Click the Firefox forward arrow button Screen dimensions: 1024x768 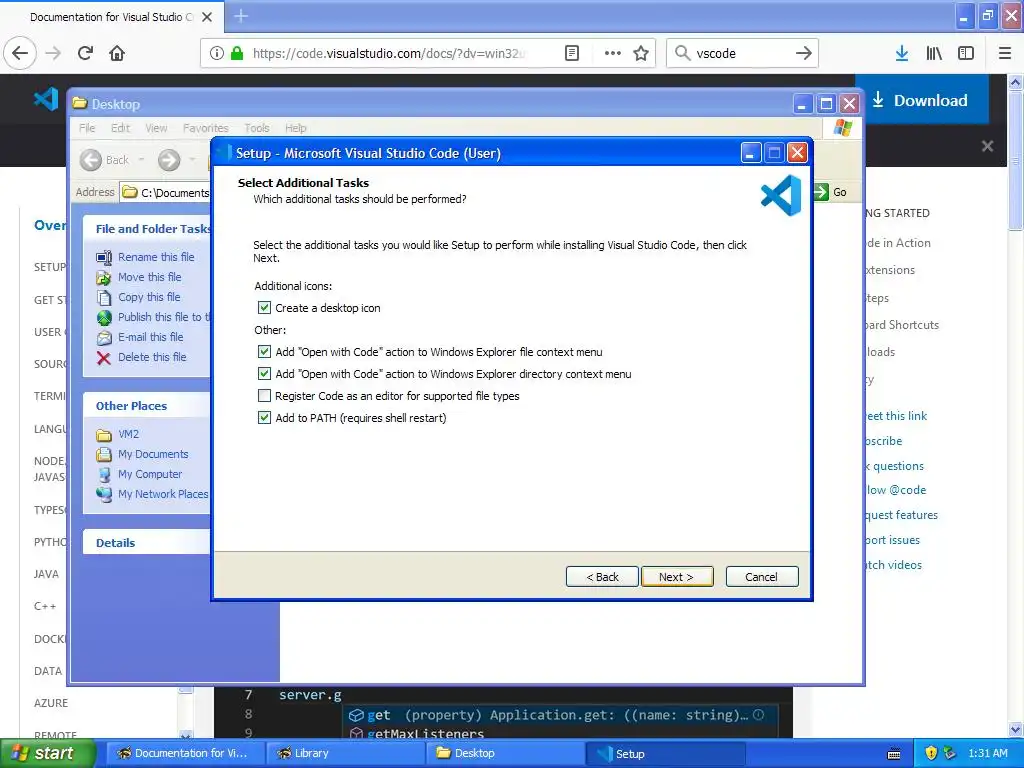[53, 53]
